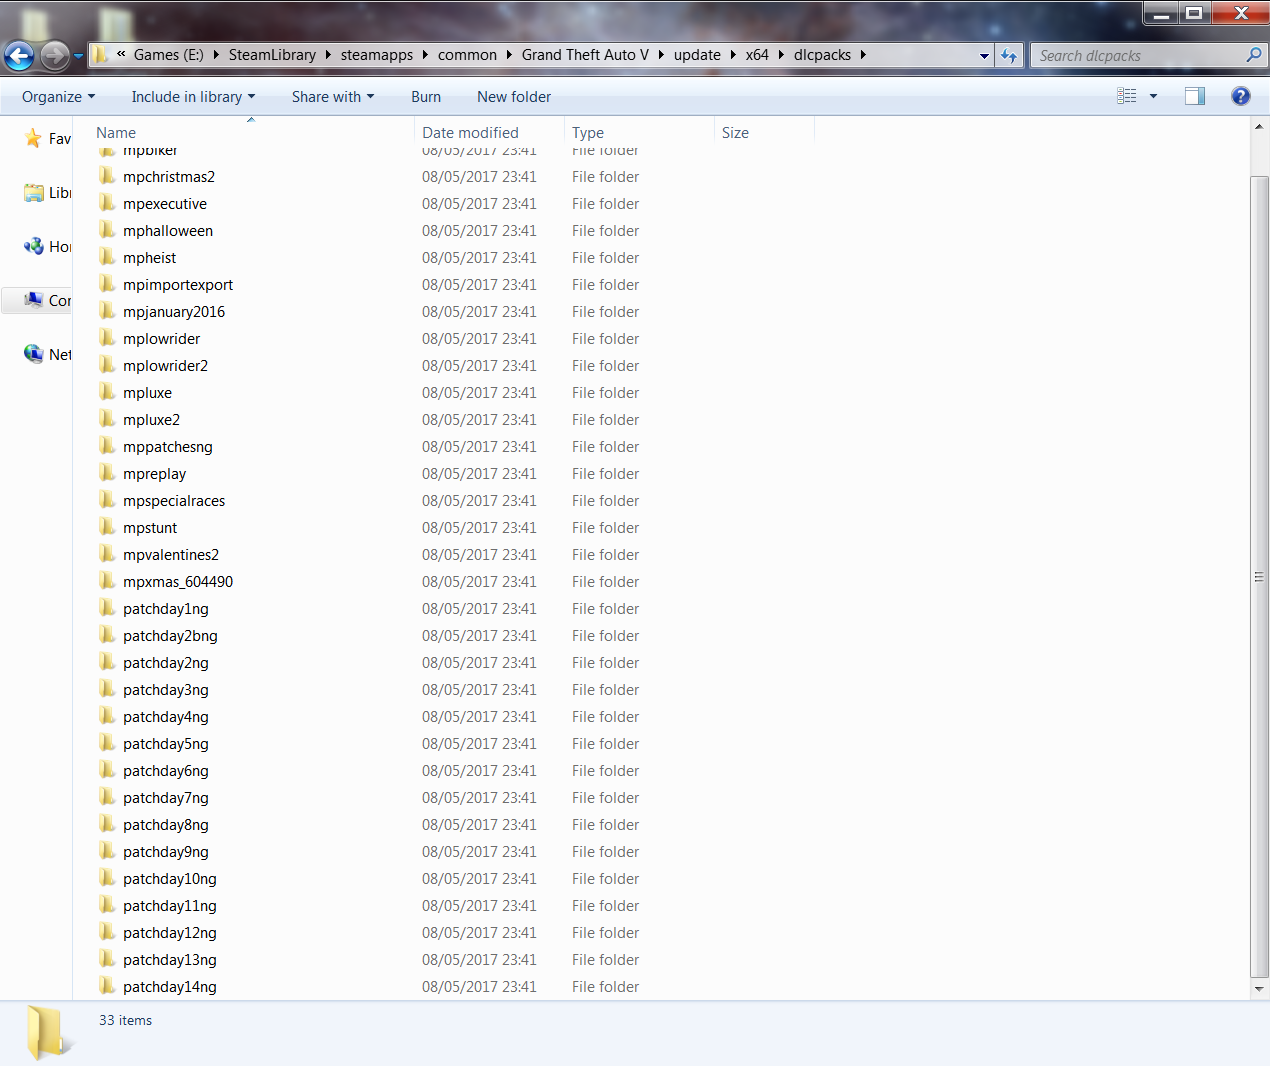1270x1066 pixels.
Task: Expand the arrow after SteamLibrary breadcrumb
Action: (x=328, y=55)
